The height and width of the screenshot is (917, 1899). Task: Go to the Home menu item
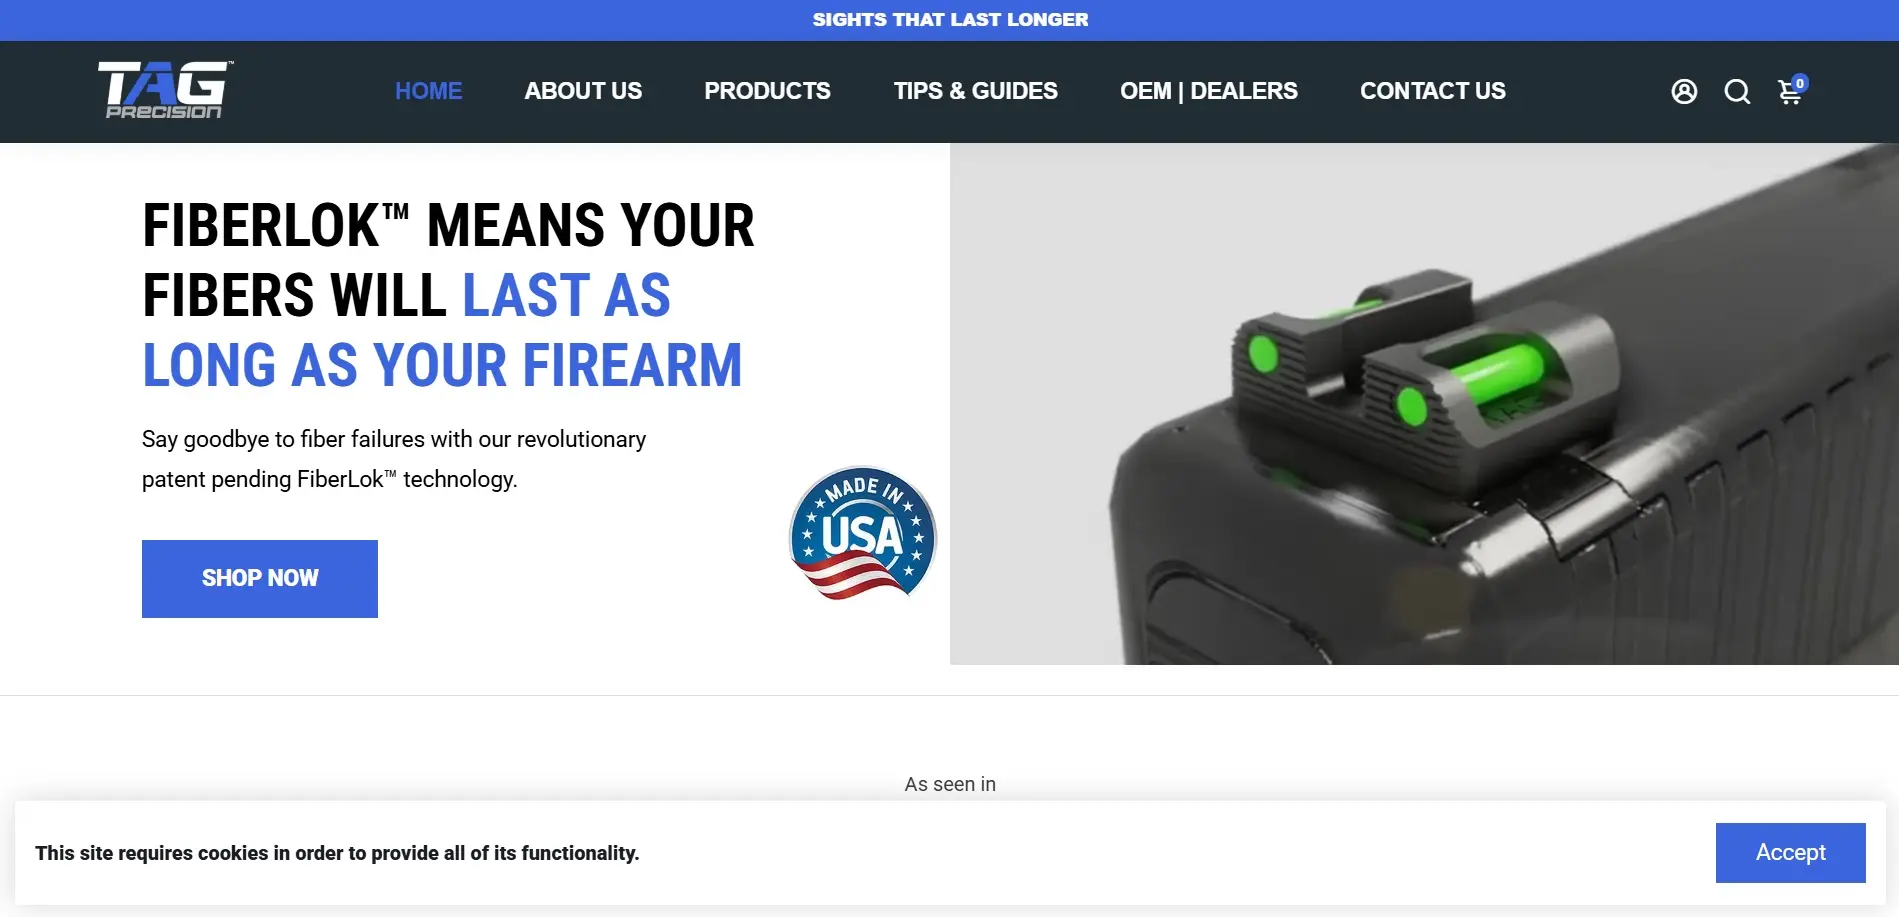[428, 91]
